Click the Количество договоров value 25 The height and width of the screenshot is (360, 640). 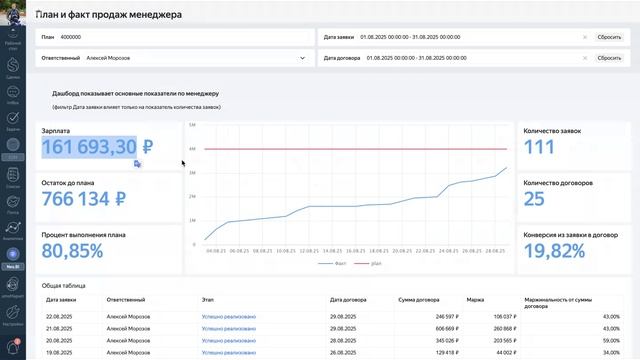pyautogui.click(x=534, y=199)
